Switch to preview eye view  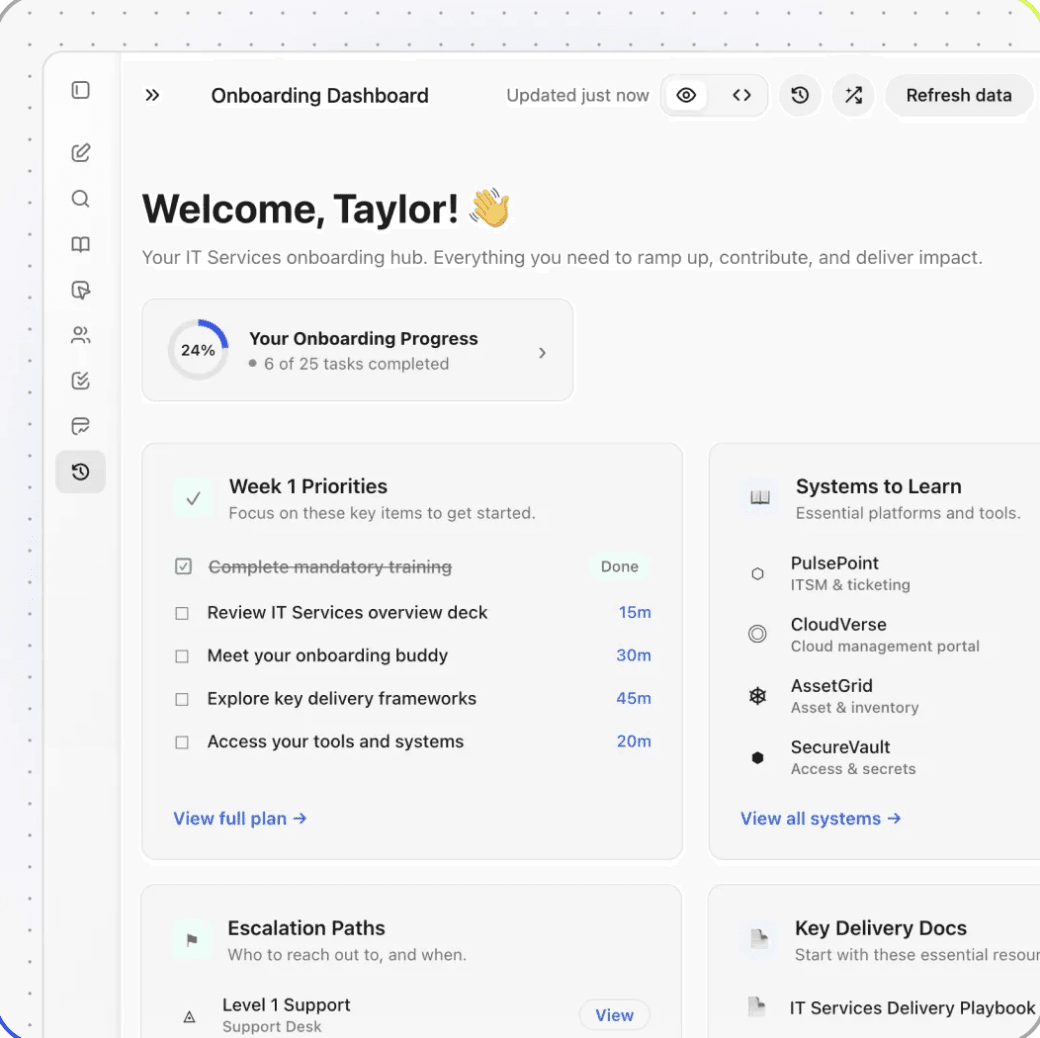tap(686, 95)
